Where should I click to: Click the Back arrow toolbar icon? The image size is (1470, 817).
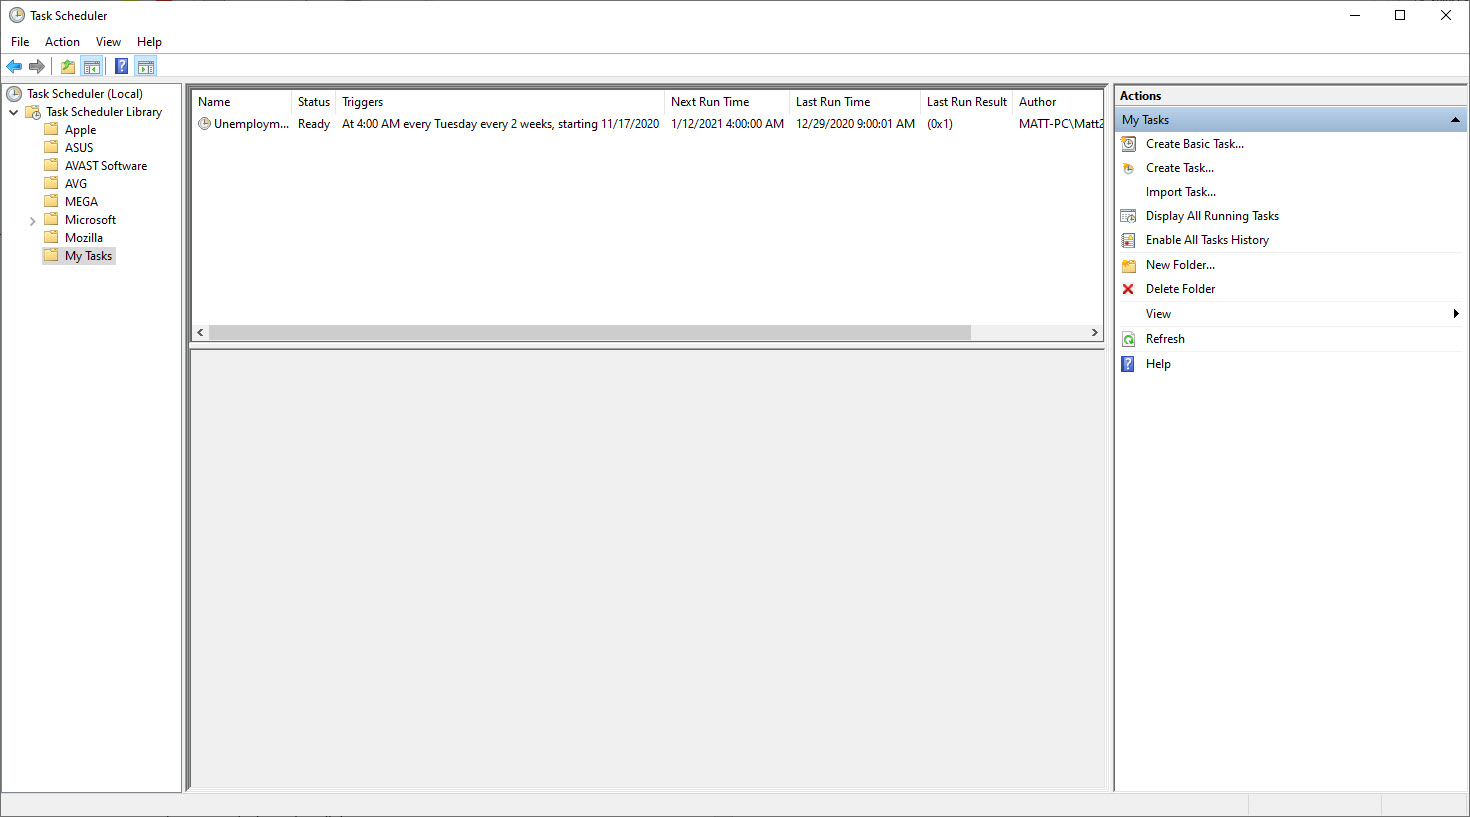[x=14, y=67]
